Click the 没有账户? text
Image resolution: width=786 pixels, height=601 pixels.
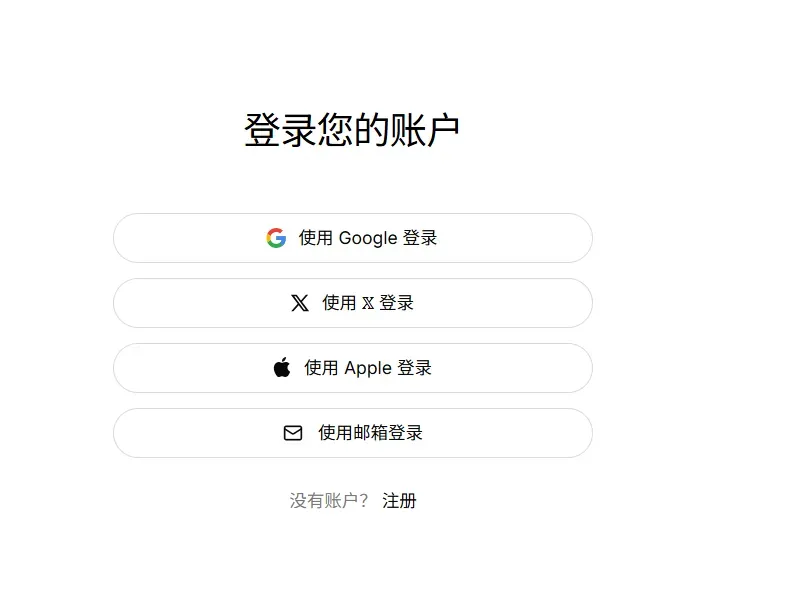tap(329, 500)
